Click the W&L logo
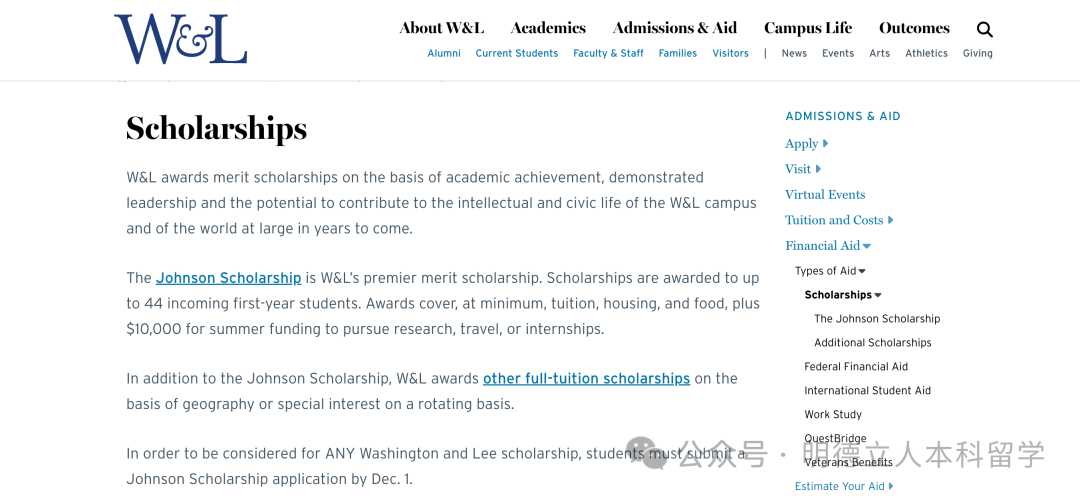The width and height of the screenshot is (1080, 498). click(180, 40)
